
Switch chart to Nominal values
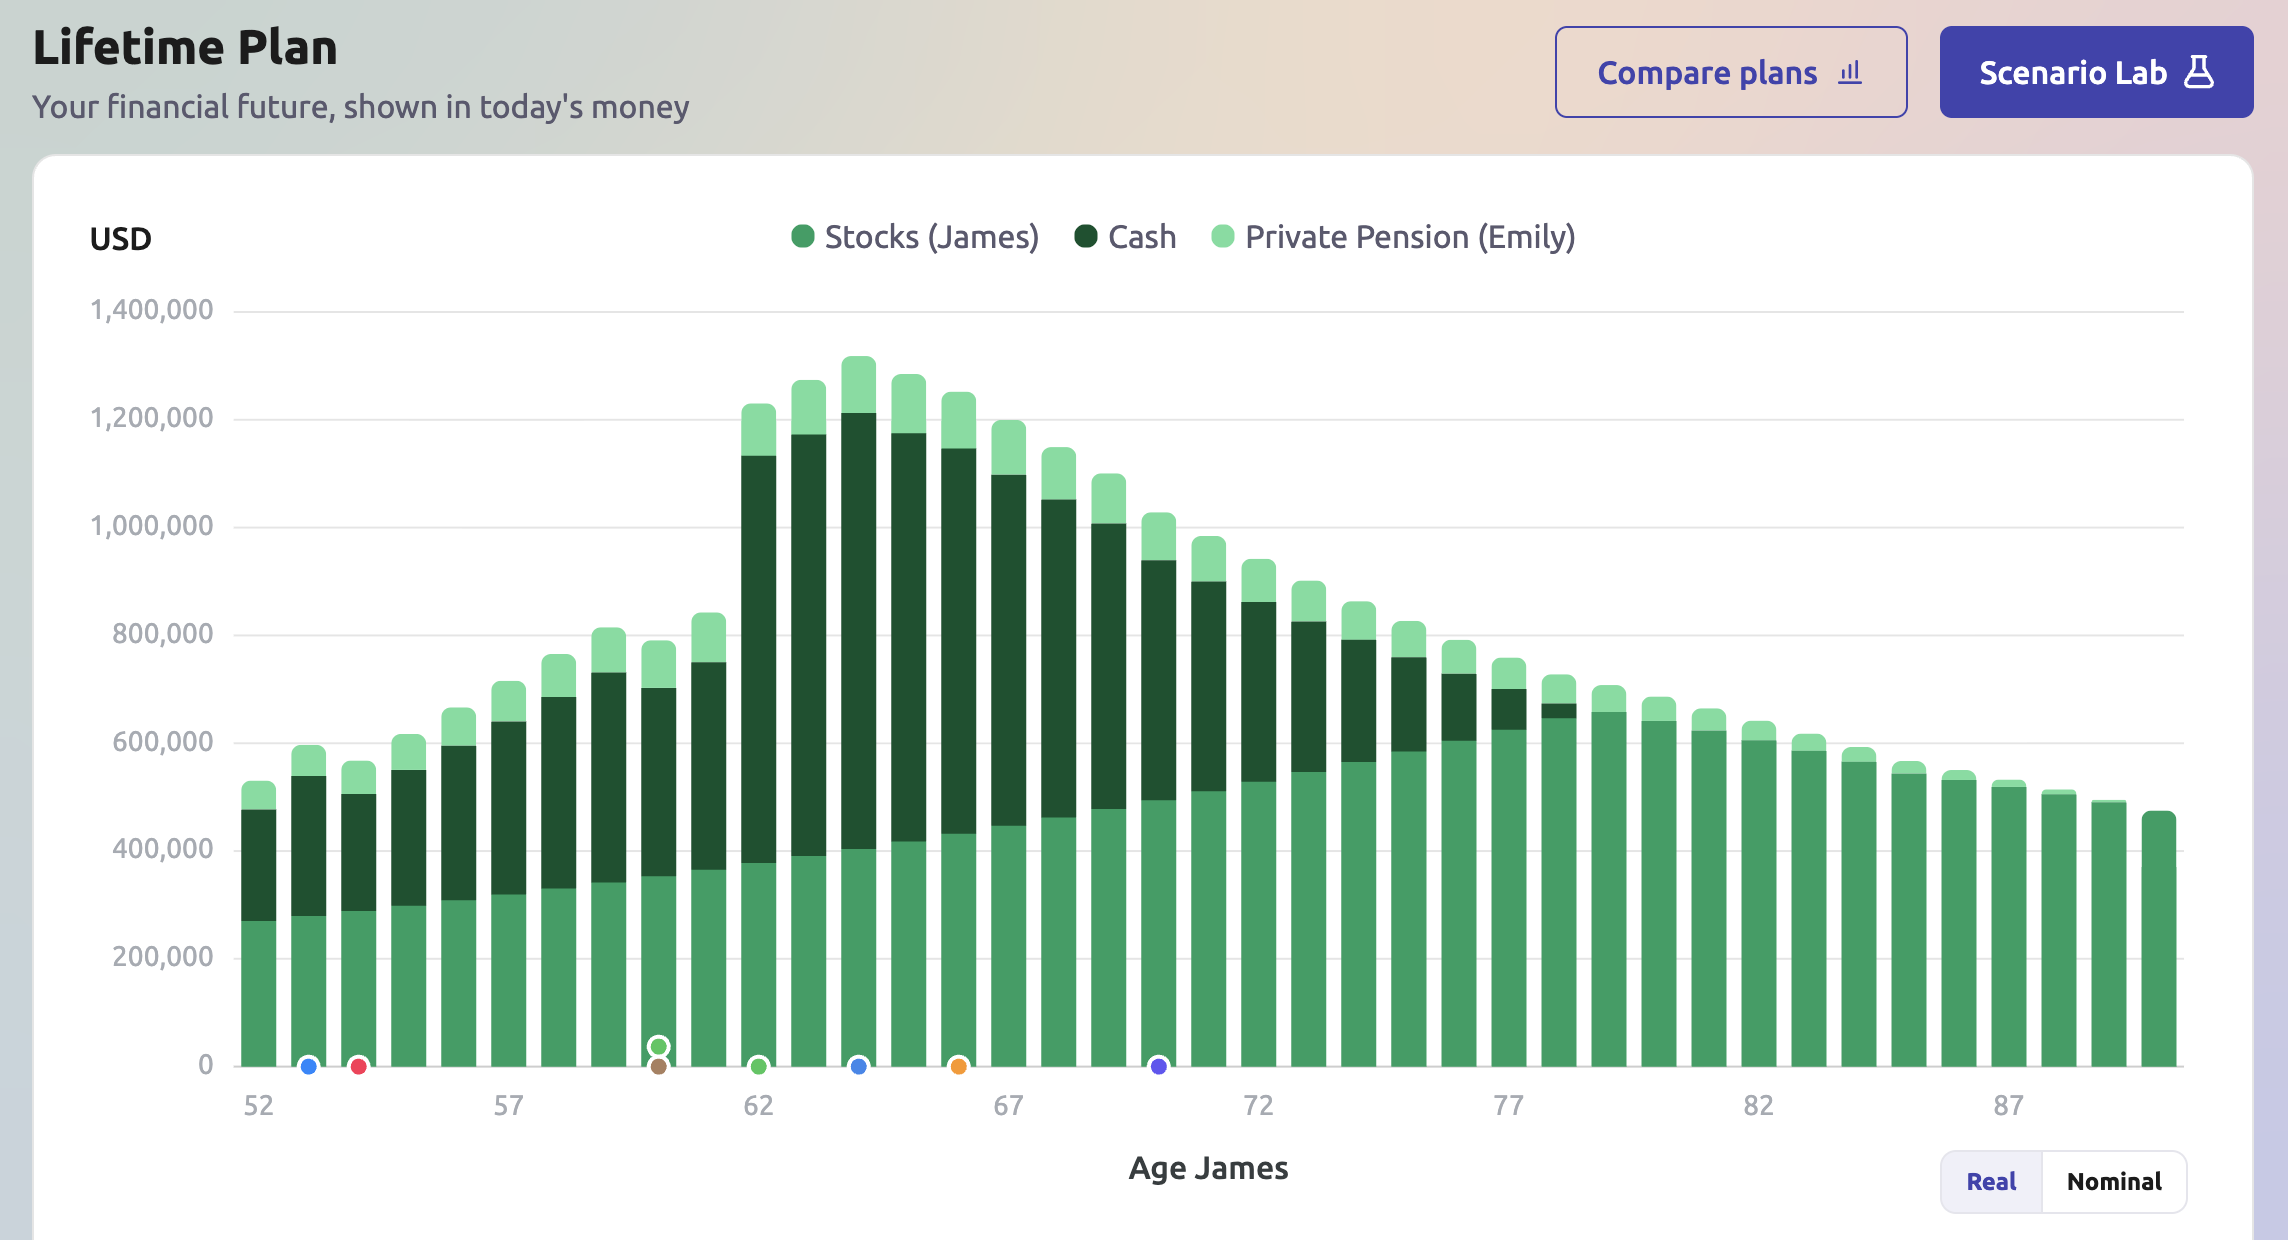(x=2114, y=1182)
